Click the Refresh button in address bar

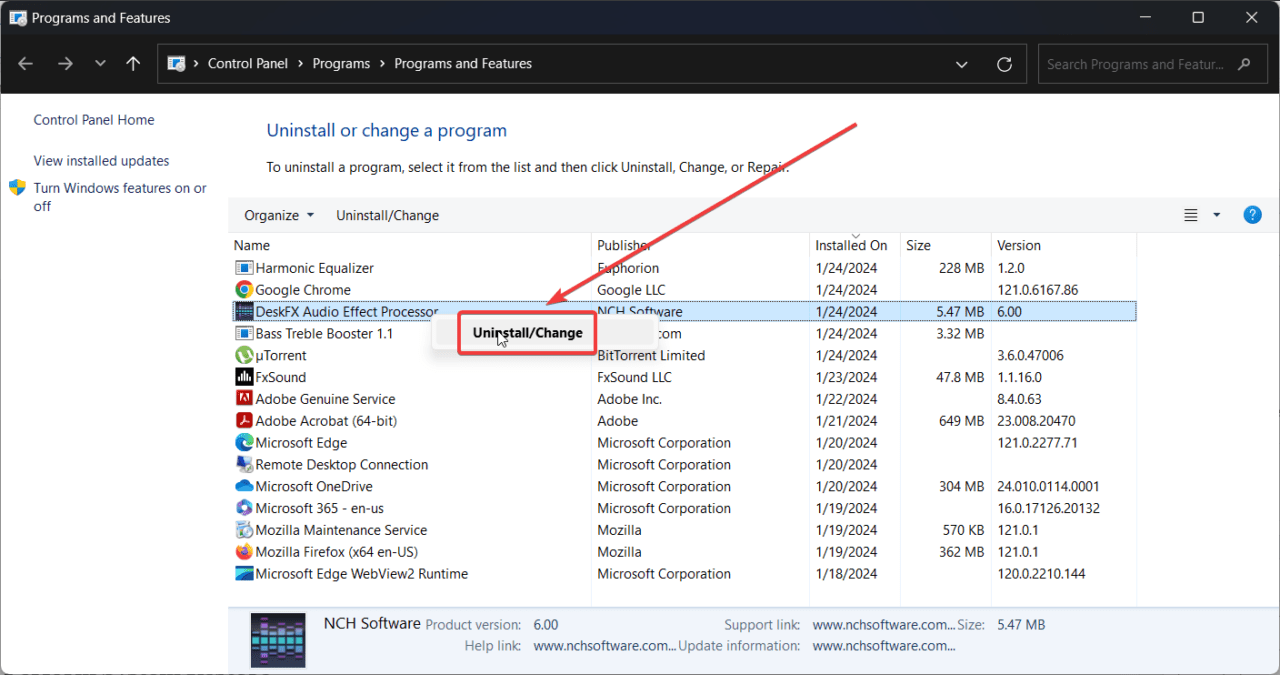[1005, 64]
